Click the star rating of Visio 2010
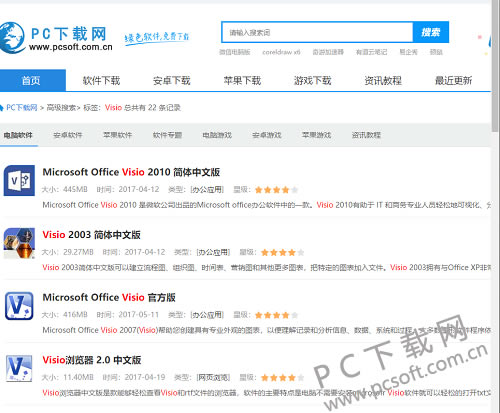The height and width of the screenshot is (413, 500). pos(276,190)
